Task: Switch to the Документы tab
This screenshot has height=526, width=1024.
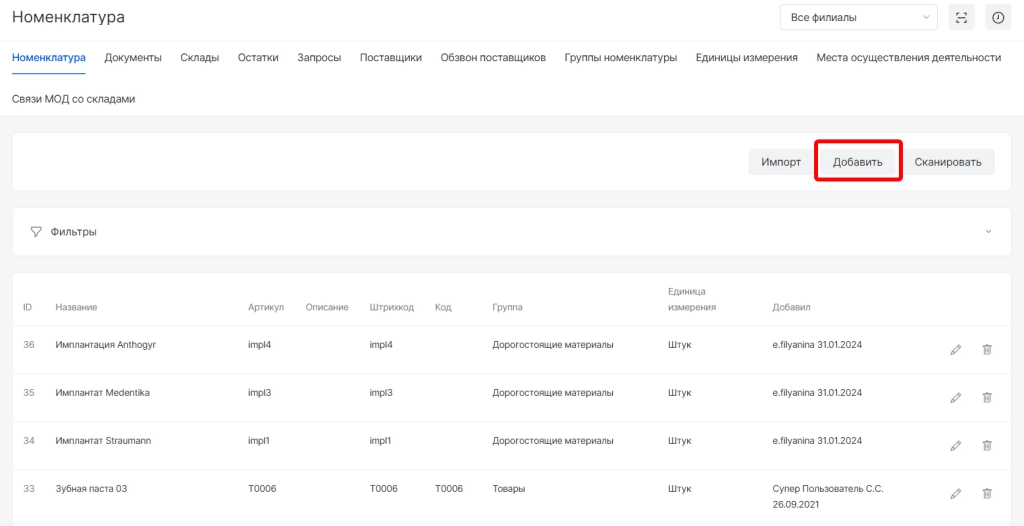Action: [x=133, y=58]
